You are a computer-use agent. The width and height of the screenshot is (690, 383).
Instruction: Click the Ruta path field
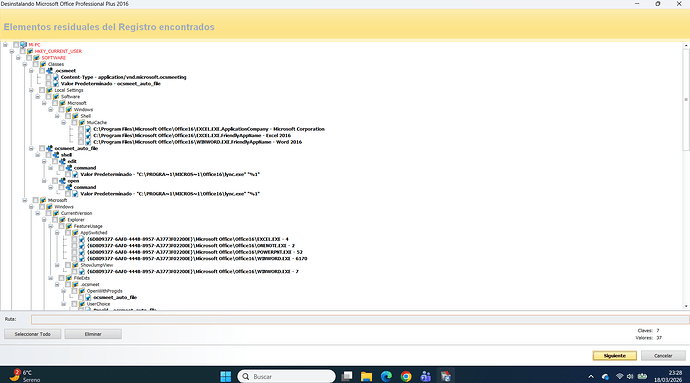(x=360, y=320)
